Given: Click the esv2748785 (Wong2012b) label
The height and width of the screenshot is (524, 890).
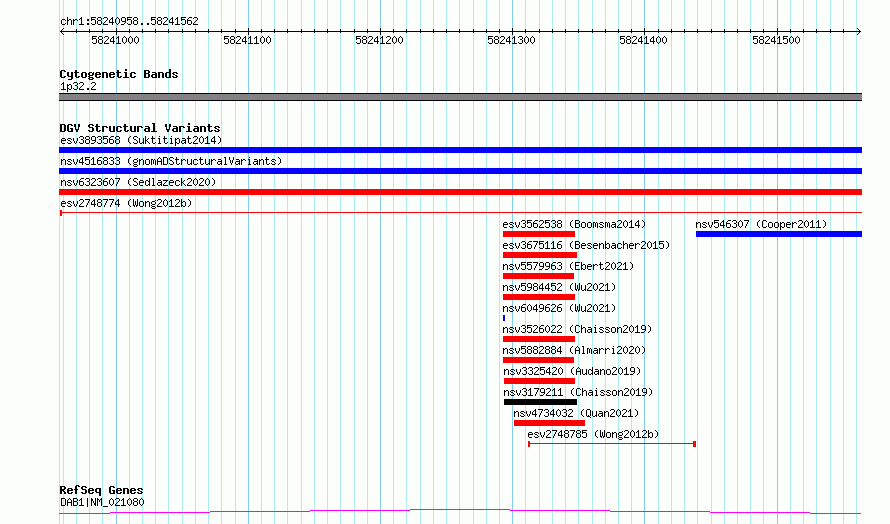Looking at the screenshot, I should (x=593, y=434).
